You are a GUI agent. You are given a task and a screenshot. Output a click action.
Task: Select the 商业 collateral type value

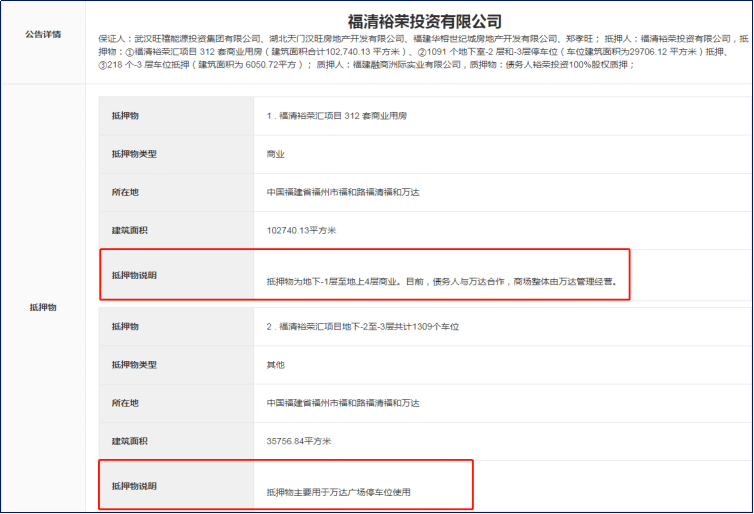coord(276,154)
